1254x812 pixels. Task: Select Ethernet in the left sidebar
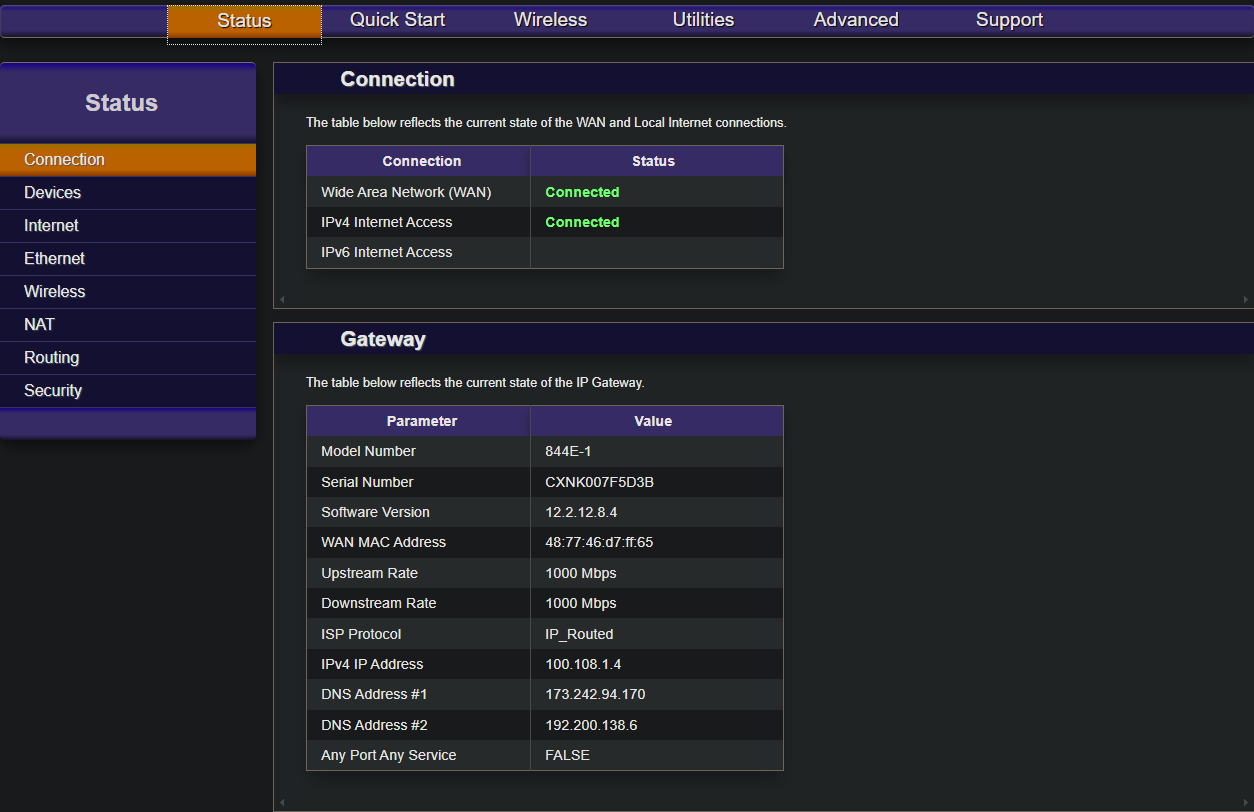coord(55,259)
